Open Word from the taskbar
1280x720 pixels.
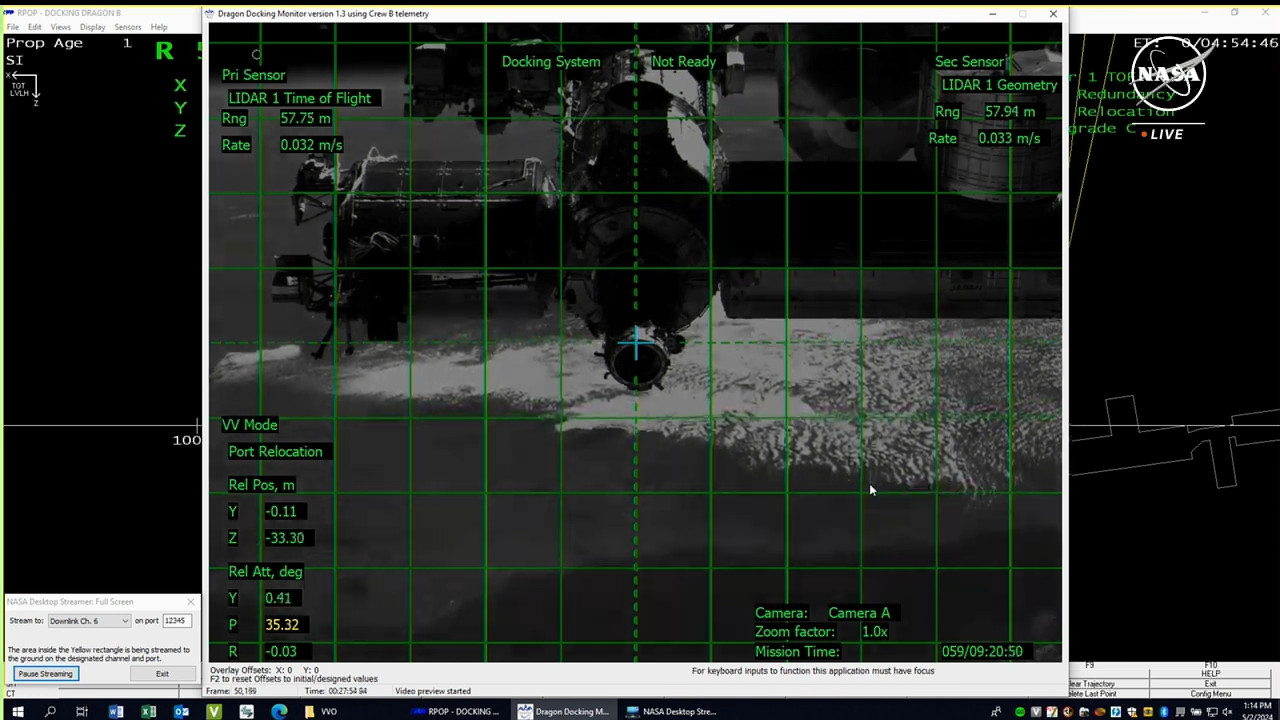click(115, 711)
